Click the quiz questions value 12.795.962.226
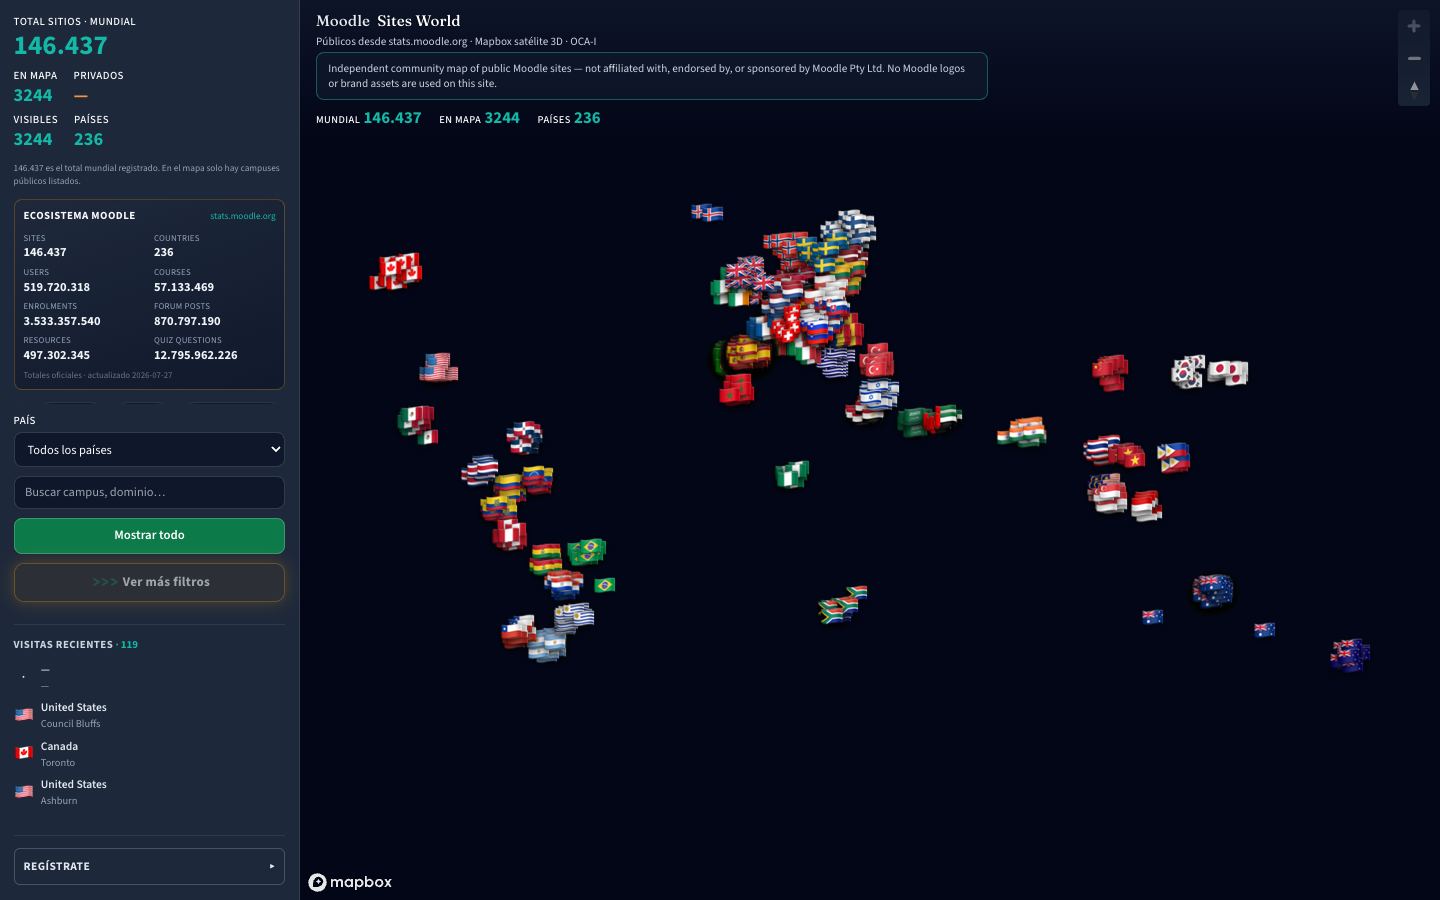1440x900 pixels. [x=196, y=355]
